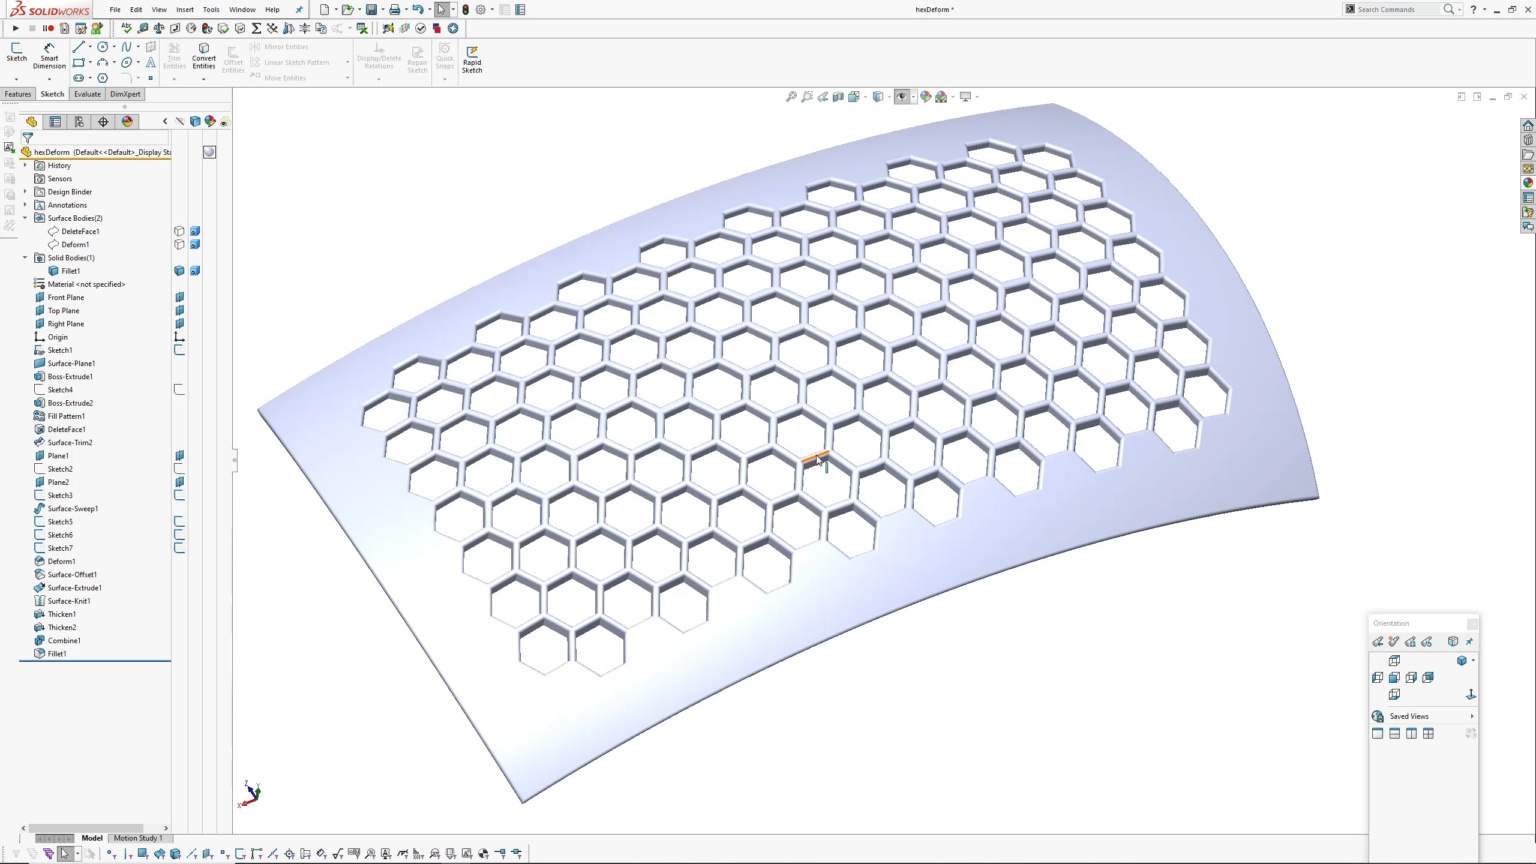This screenshot has width=1536, height=864.
Task: Open the File menu
Action: click(x=115, y=9)
